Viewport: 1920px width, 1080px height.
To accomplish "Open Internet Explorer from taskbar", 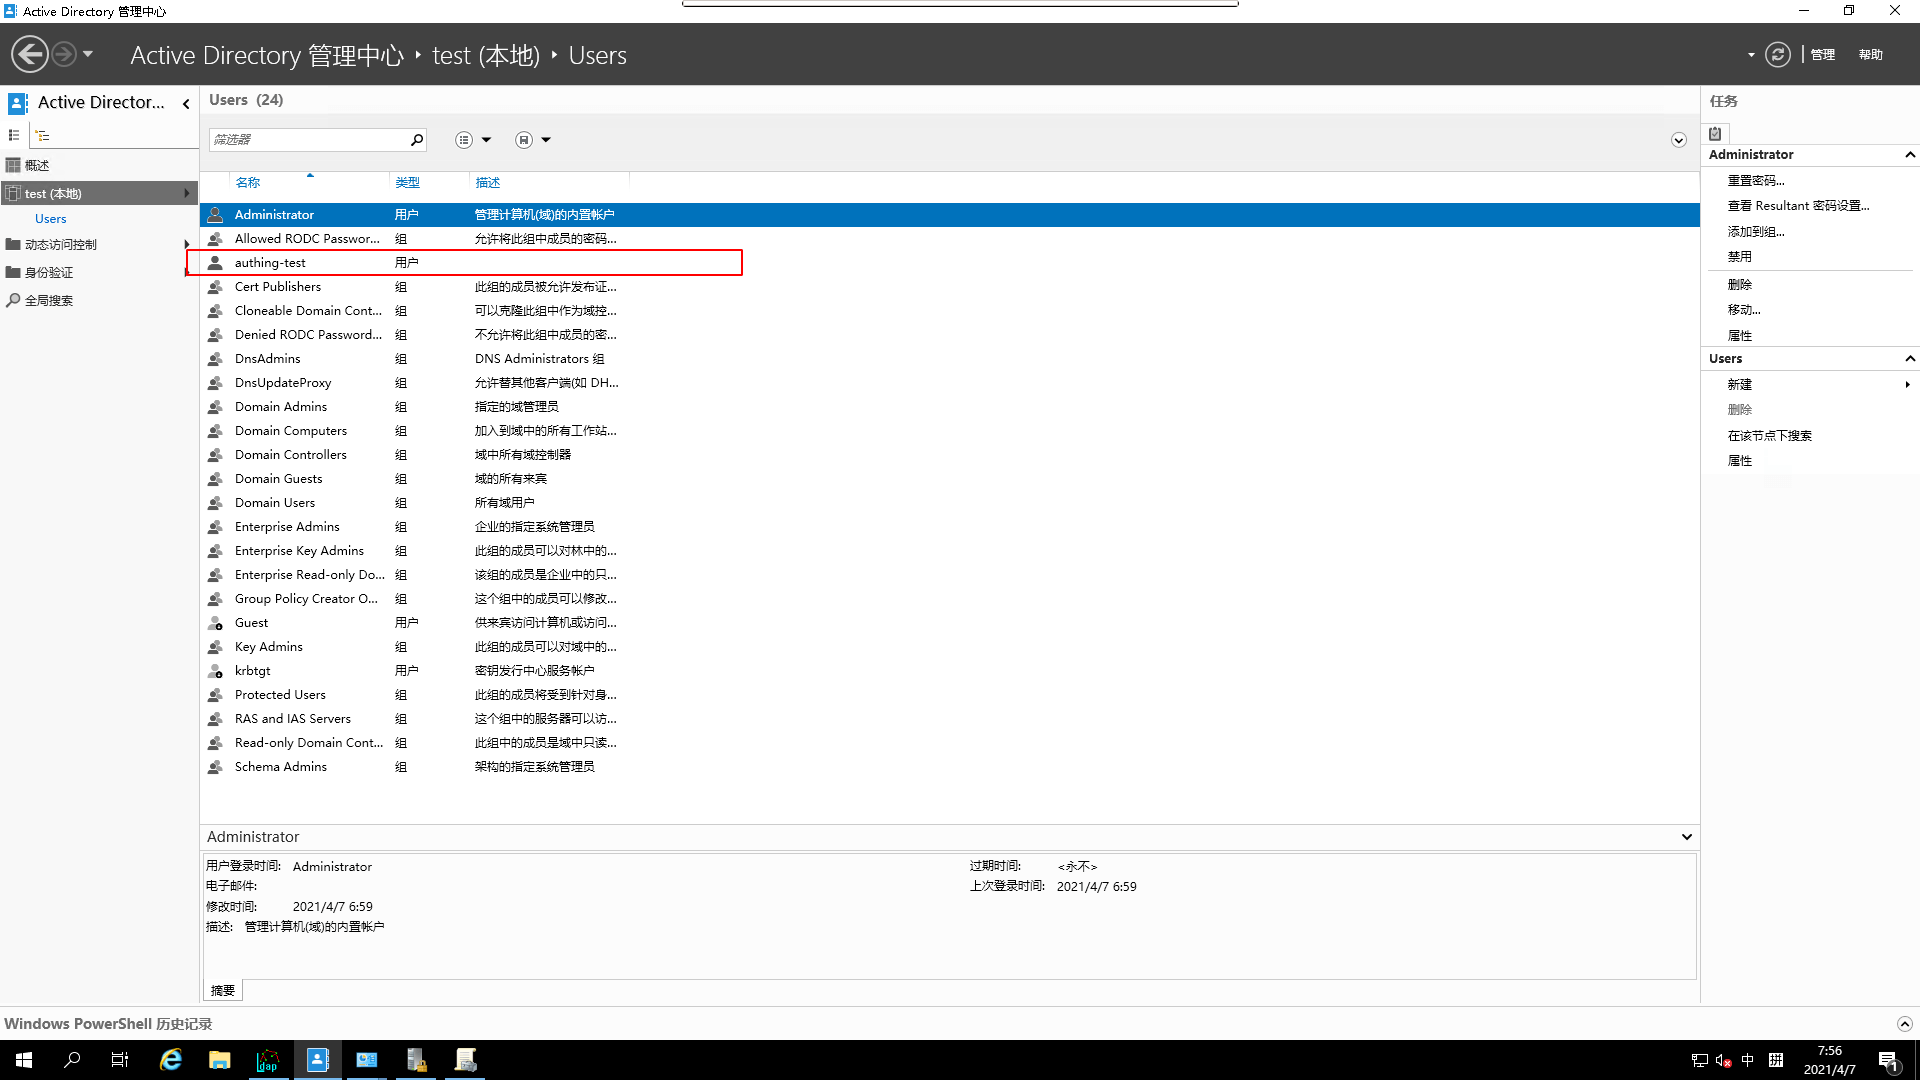I will pos(171,1060).
